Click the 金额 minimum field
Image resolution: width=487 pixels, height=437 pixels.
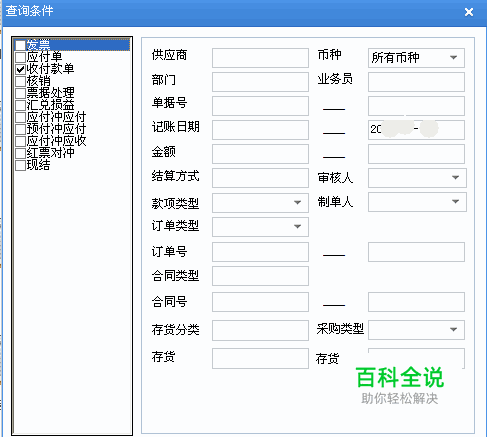[260, 154]
